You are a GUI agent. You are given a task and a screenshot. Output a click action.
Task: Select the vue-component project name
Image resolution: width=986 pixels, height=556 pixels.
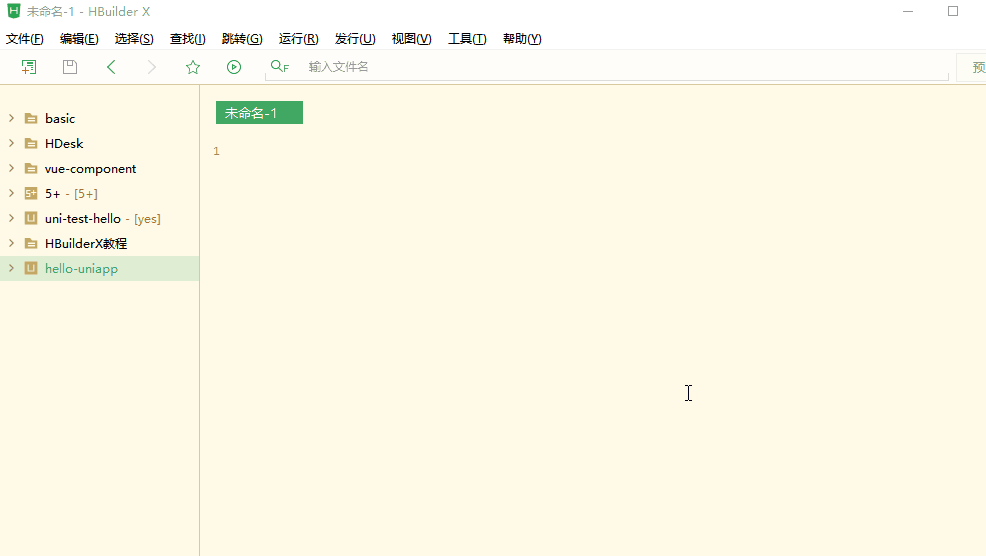pyautogui.click(x=91, y=169)
